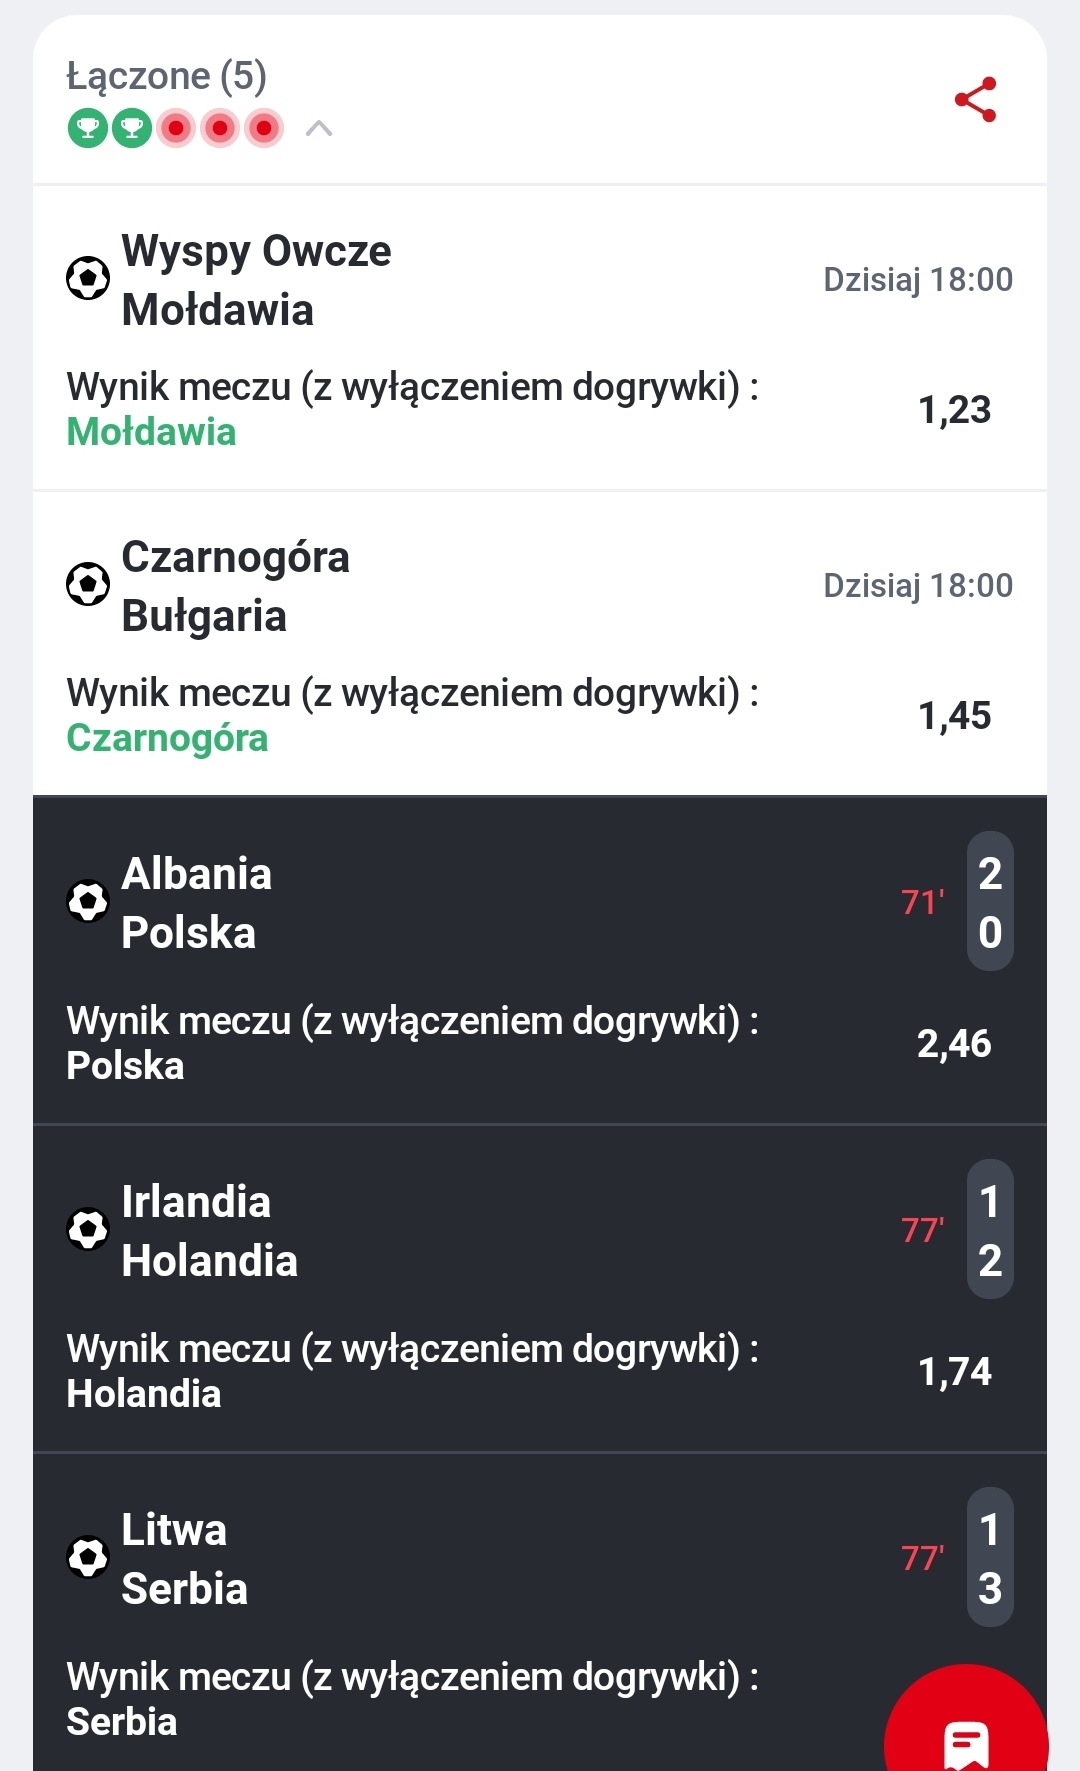Viewport: 1080px width, 1771px height.
Task: Tap soccer ball icon beside Litwa match
Action: 88,1557
